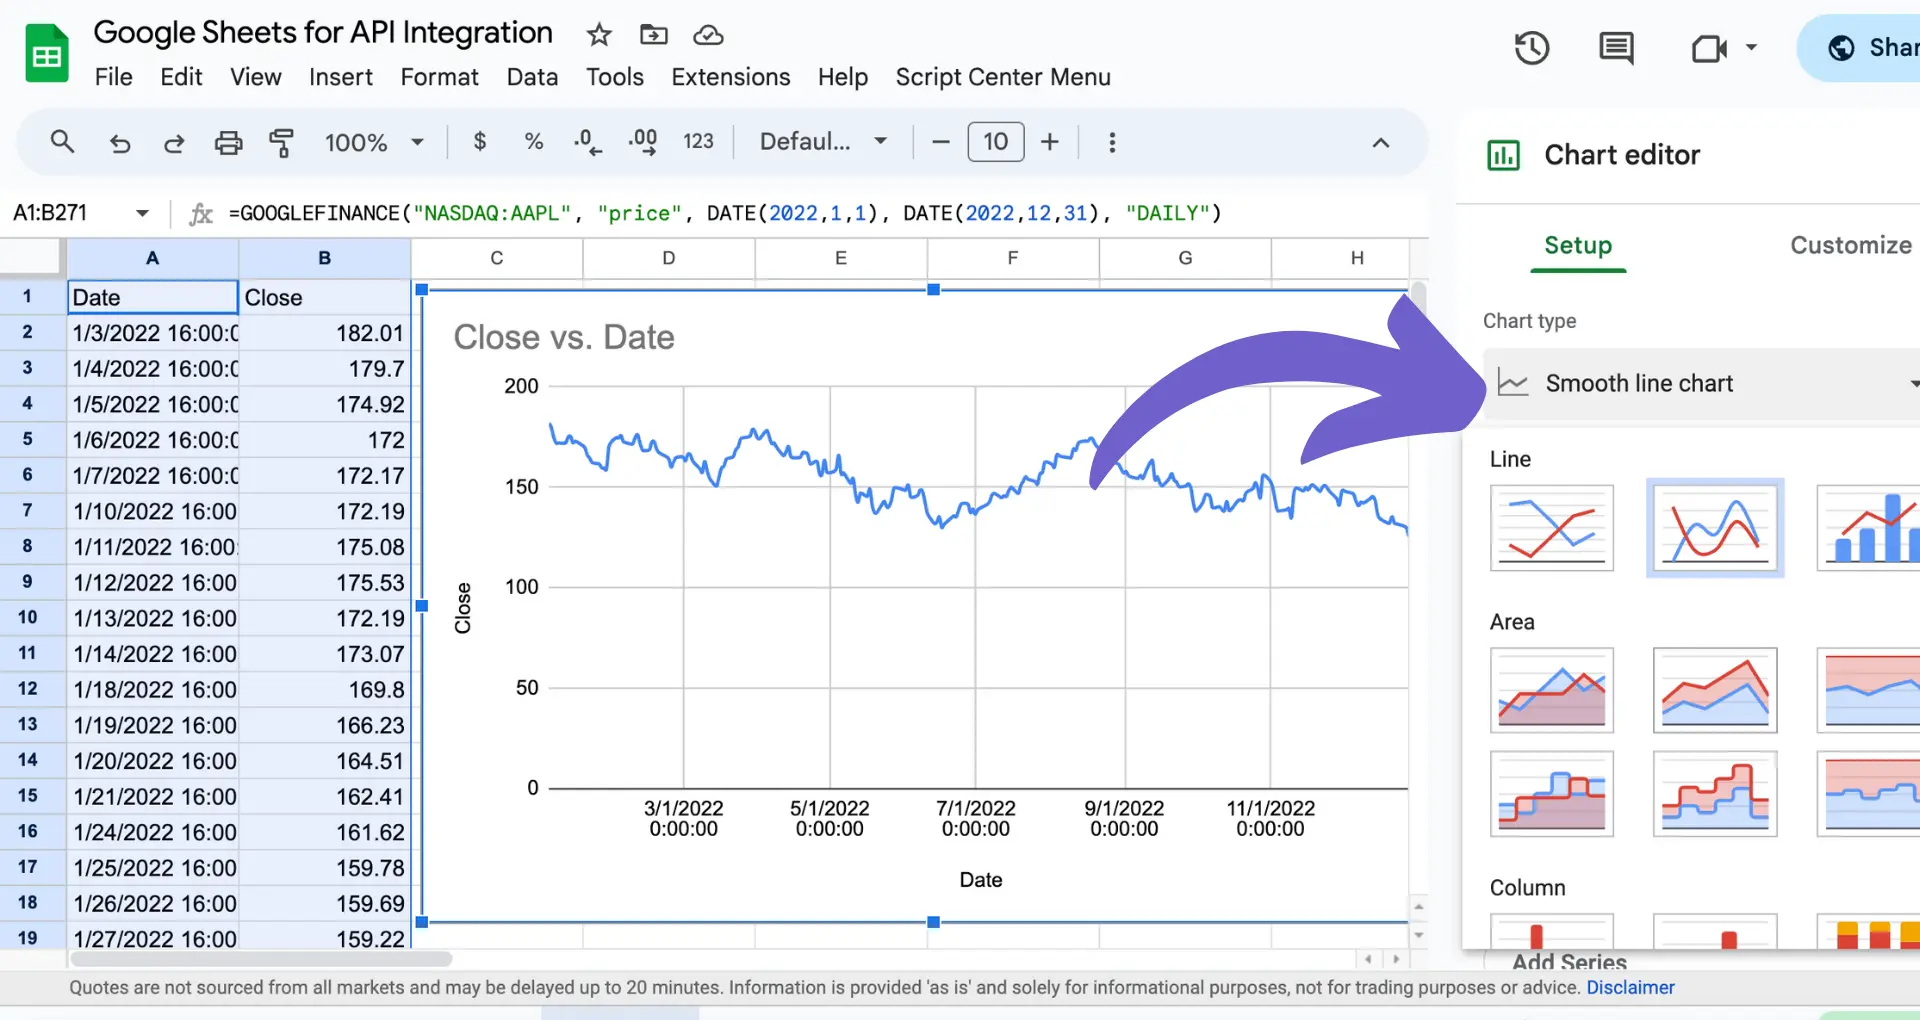Format as percent
This screenshot has height=1020, width=1920.
point(534,142)
